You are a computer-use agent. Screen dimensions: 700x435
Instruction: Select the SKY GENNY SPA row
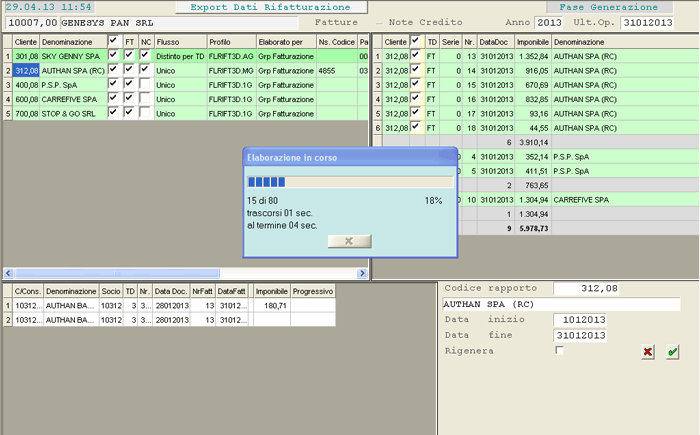(x=186, y=56)
